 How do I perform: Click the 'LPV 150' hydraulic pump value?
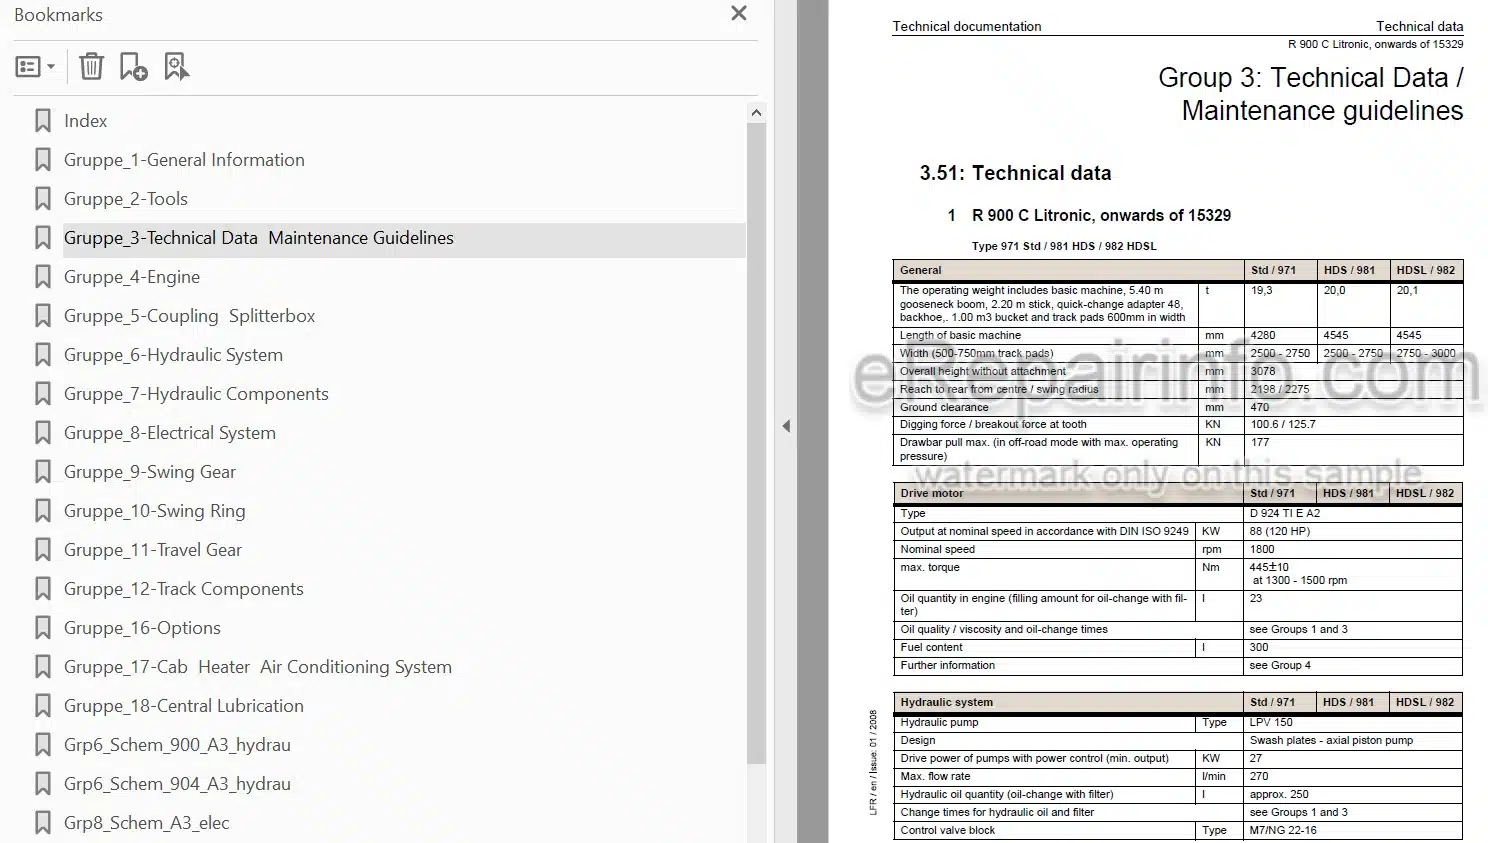pyautogui.click(x=1271, y=722)
